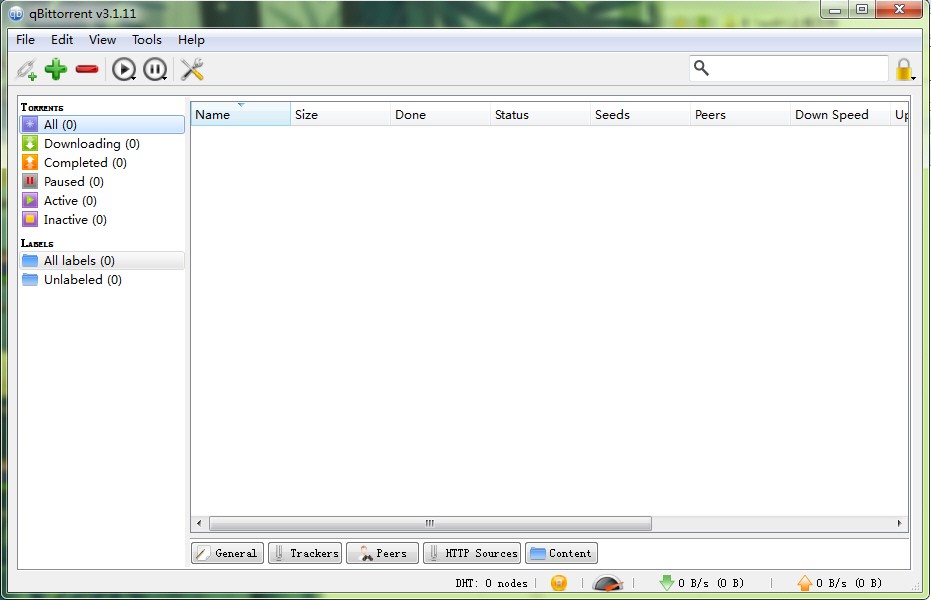This screenshot has width=931, height=600.
Task: Click the yellow padlock lock icon
Action: tap(903, 69)
